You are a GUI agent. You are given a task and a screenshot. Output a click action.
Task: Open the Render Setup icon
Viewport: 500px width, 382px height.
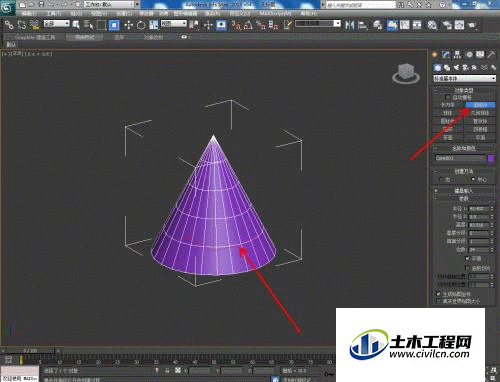[447, 25]
